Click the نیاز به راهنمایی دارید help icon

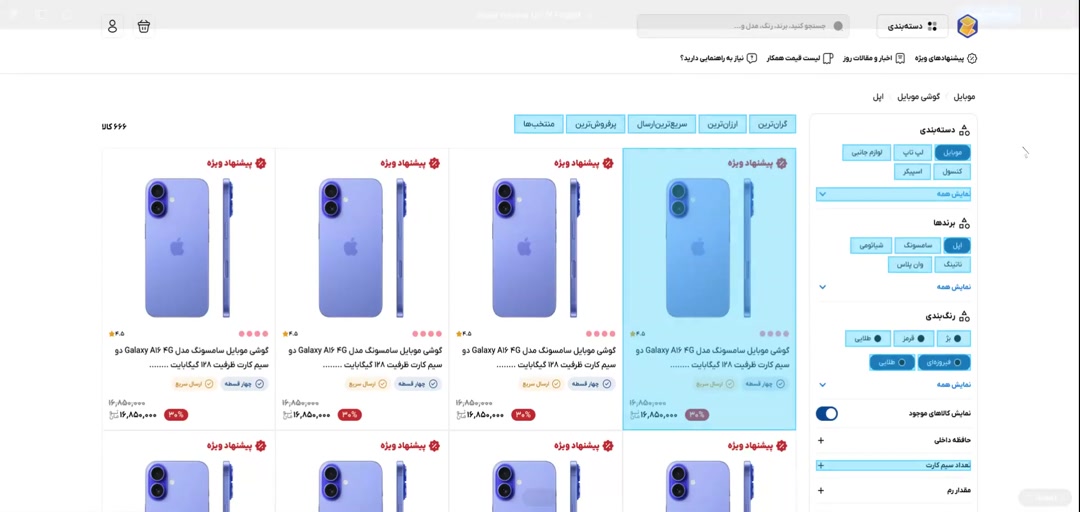click(752, 58)
